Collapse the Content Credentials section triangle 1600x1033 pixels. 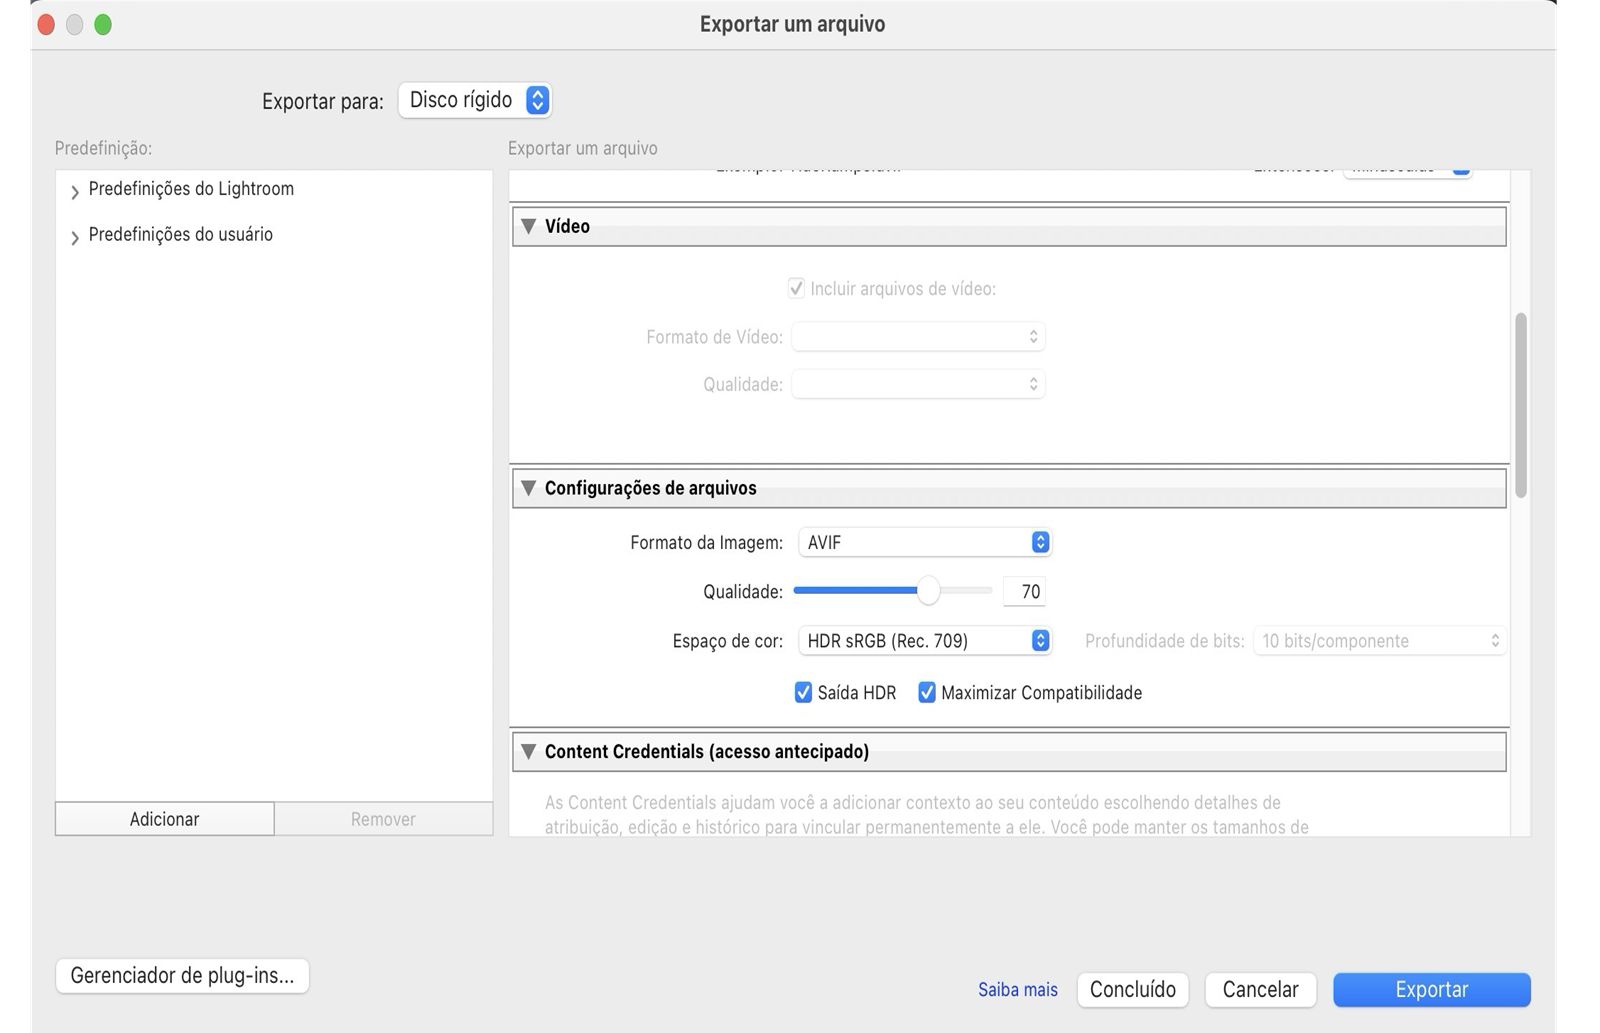(529, 751)
